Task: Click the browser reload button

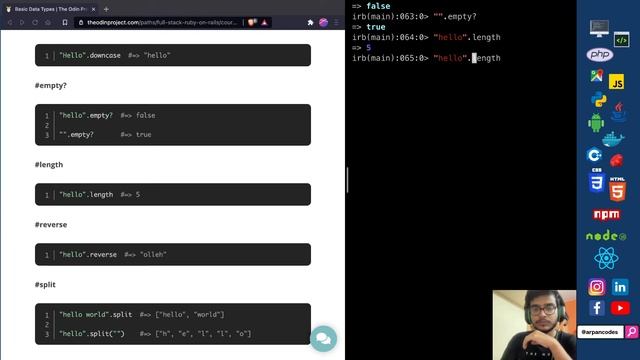Action: pyautogui.click(x=35, y=22)
